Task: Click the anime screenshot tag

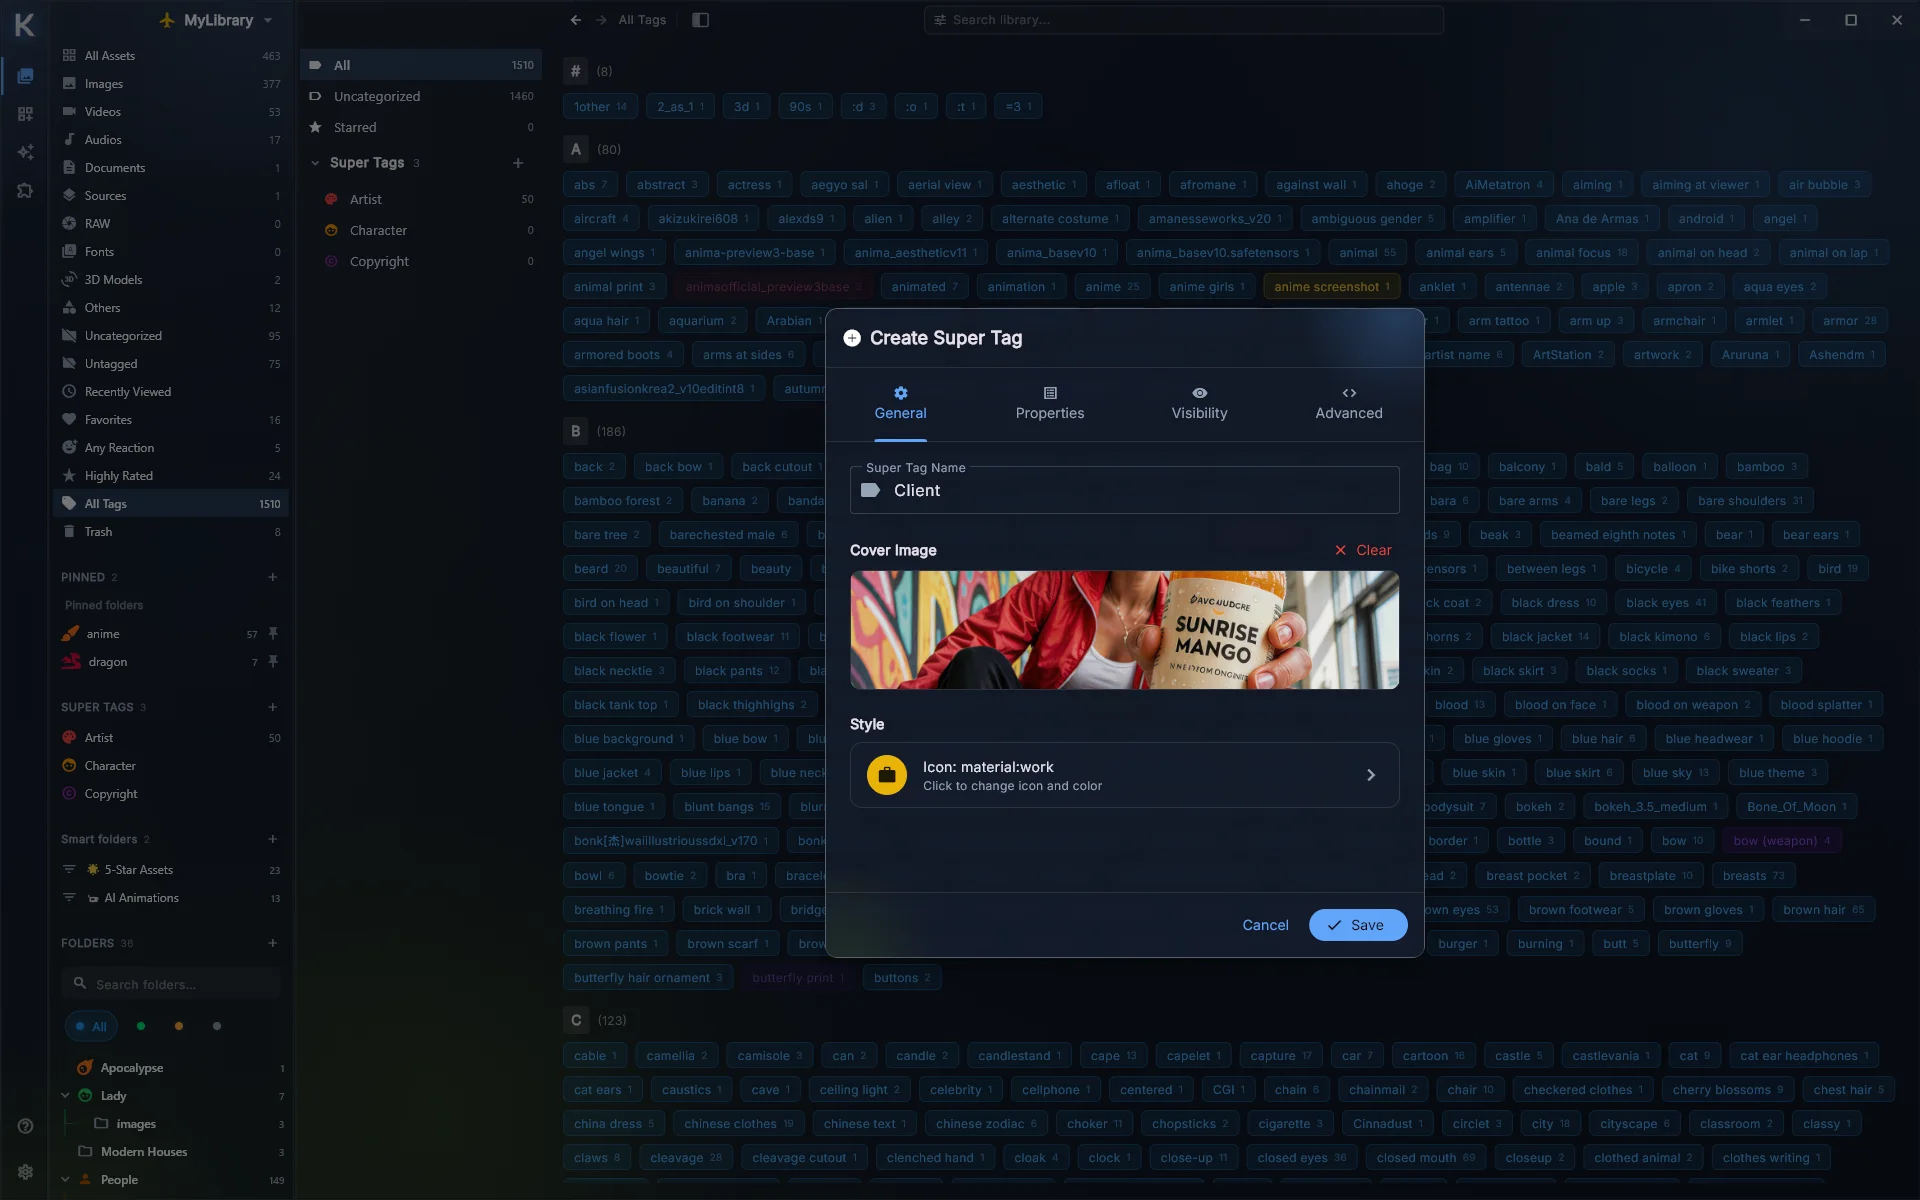Action: click(x=1331, y=287)
